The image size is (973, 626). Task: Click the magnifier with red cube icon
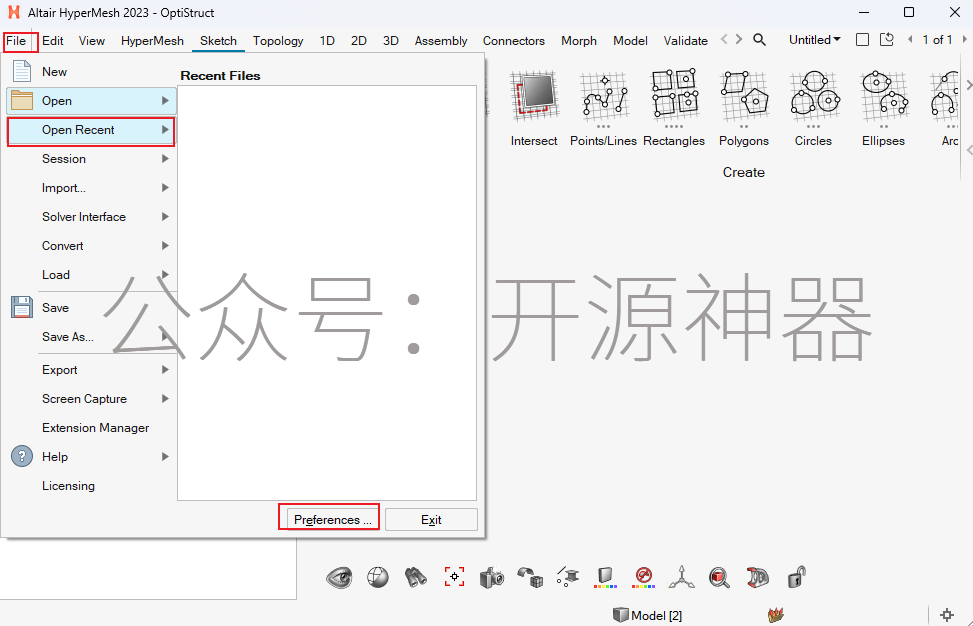pos(719,578)
